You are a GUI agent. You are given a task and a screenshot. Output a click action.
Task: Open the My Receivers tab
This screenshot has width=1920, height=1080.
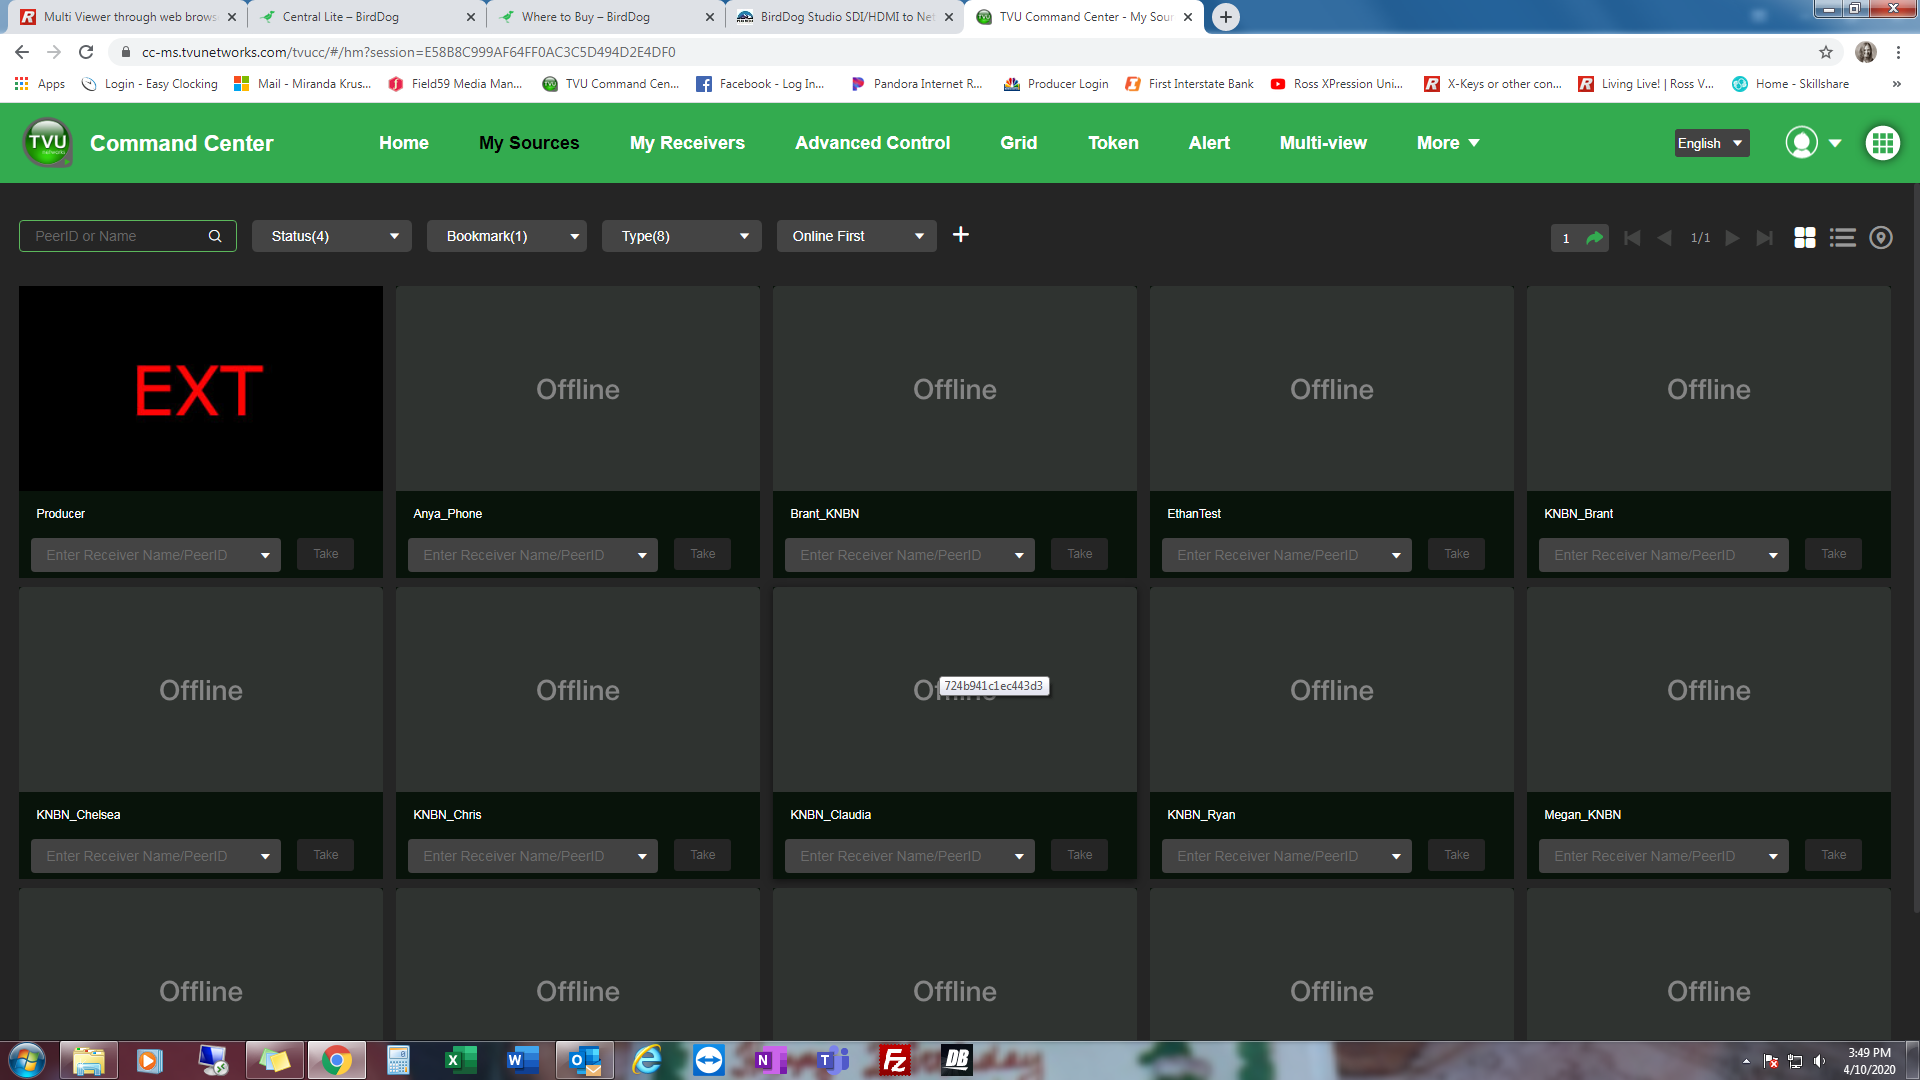tap(687, 143)
